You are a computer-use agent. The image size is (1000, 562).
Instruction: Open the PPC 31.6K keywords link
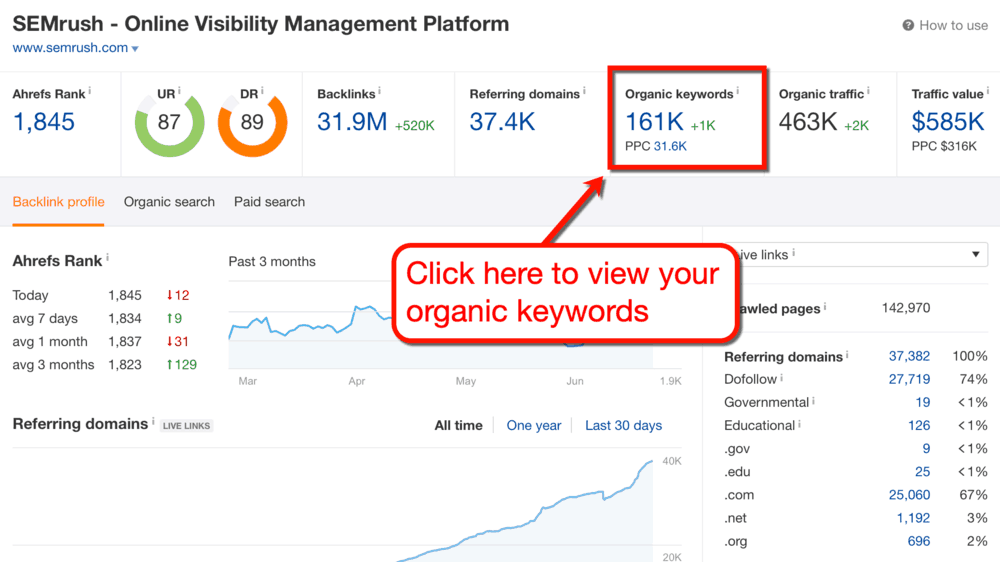(x=670, y=146)
